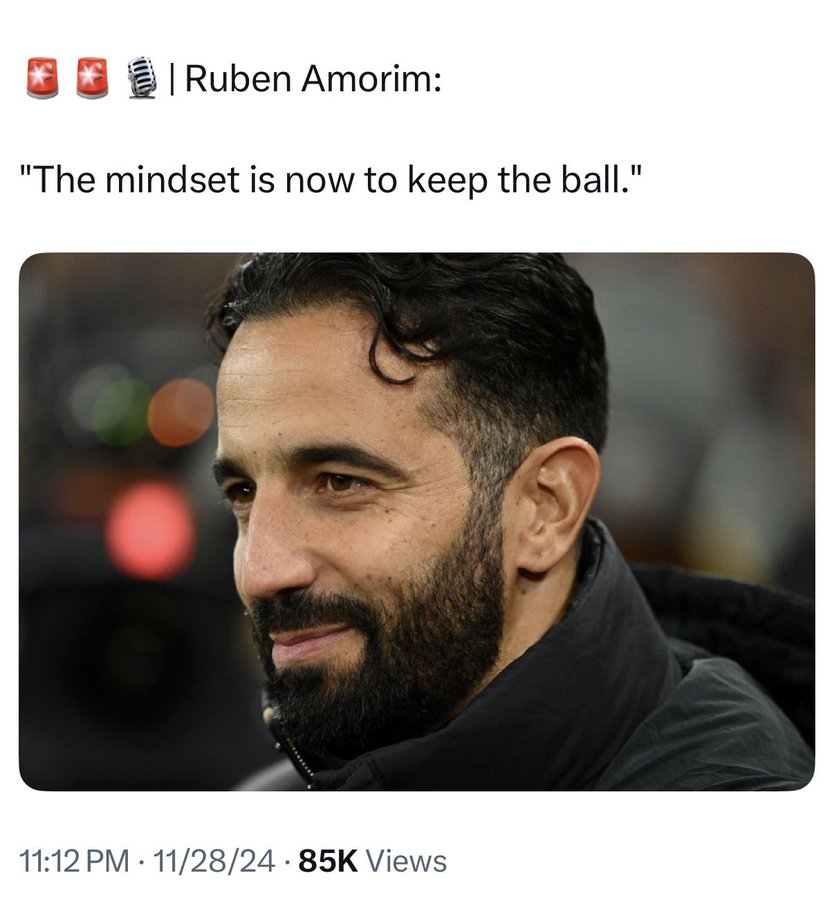Click the word "mindset" in the quote
The image size is (834, 900).
point(173,180)
